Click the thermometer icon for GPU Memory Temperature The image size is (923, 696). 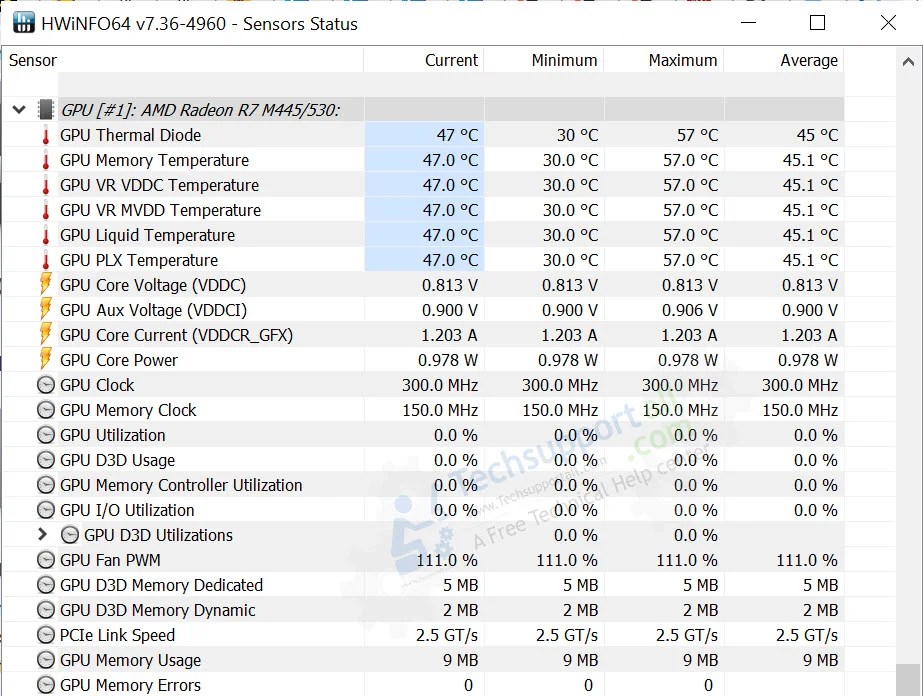45,160
